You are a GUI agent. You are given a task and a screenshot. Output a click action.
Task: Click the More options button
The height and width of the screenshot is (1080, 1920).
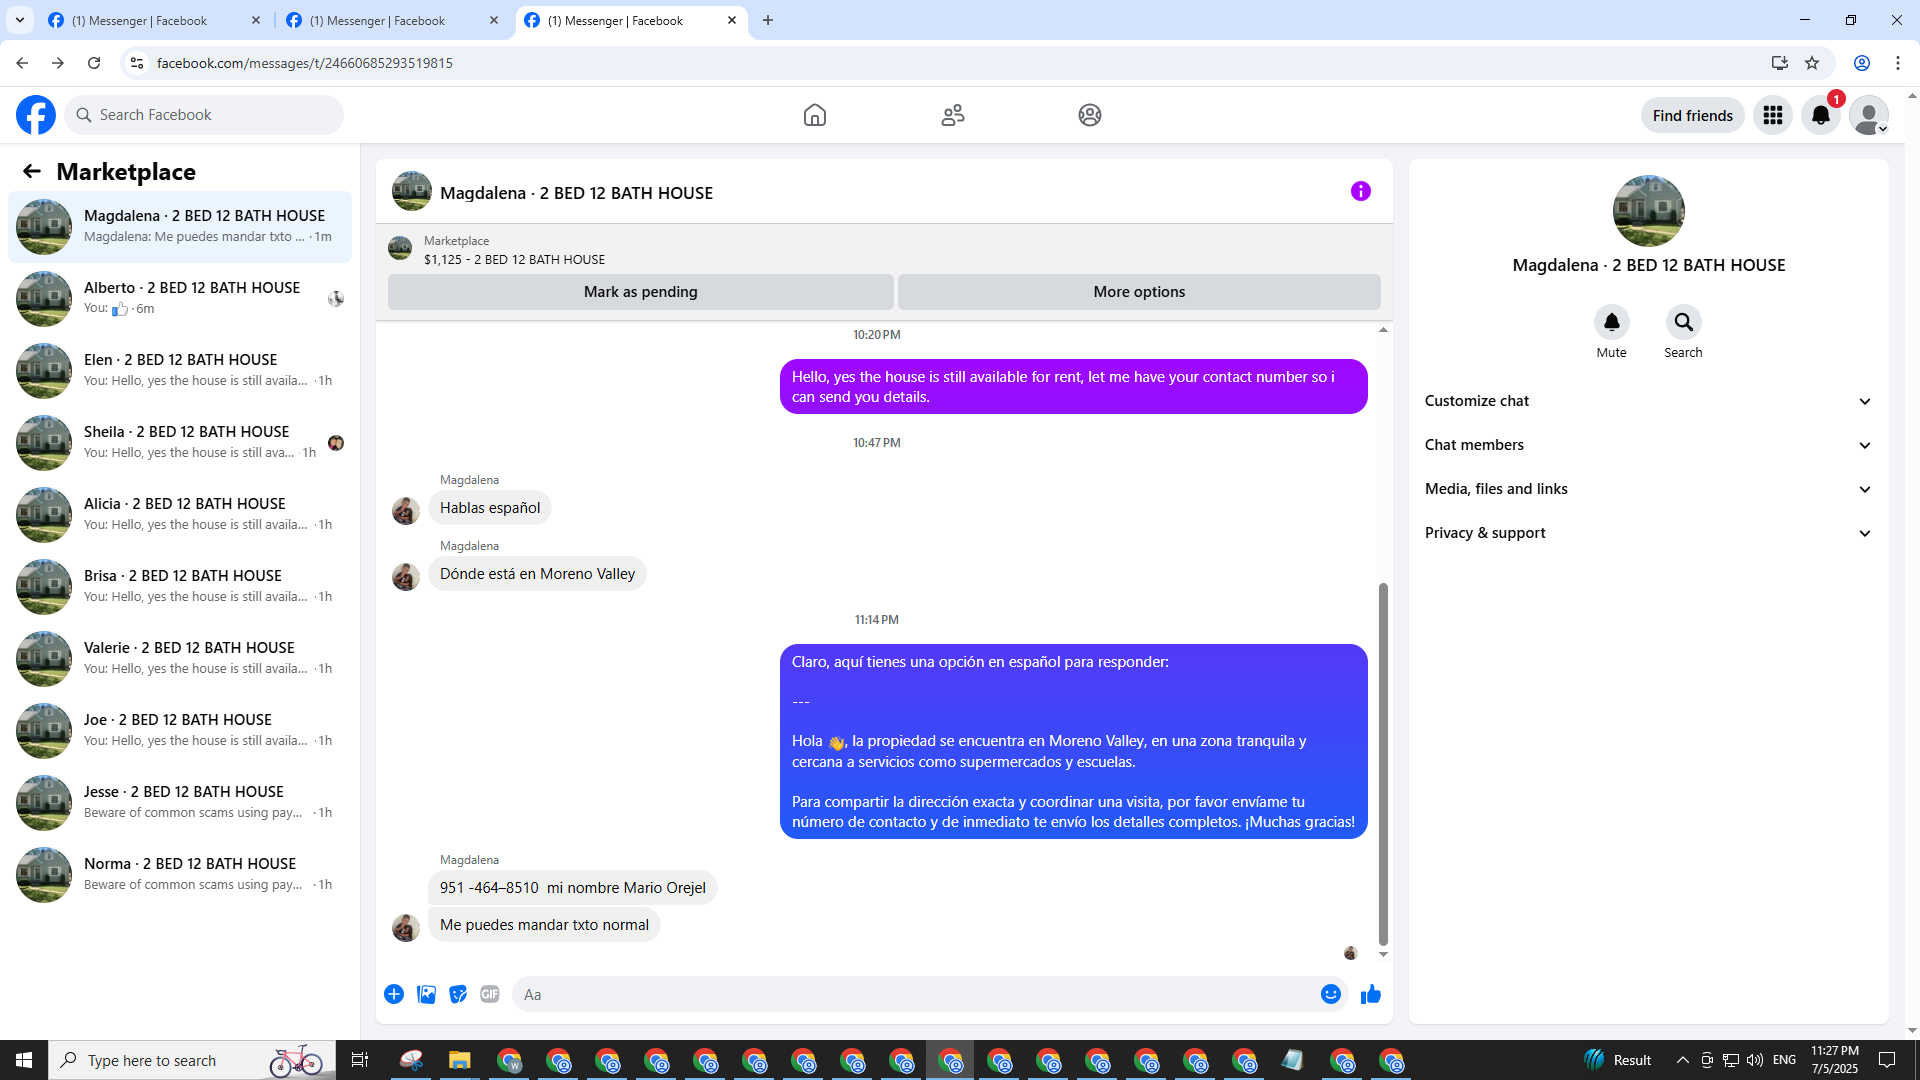tap(1138, 292)
